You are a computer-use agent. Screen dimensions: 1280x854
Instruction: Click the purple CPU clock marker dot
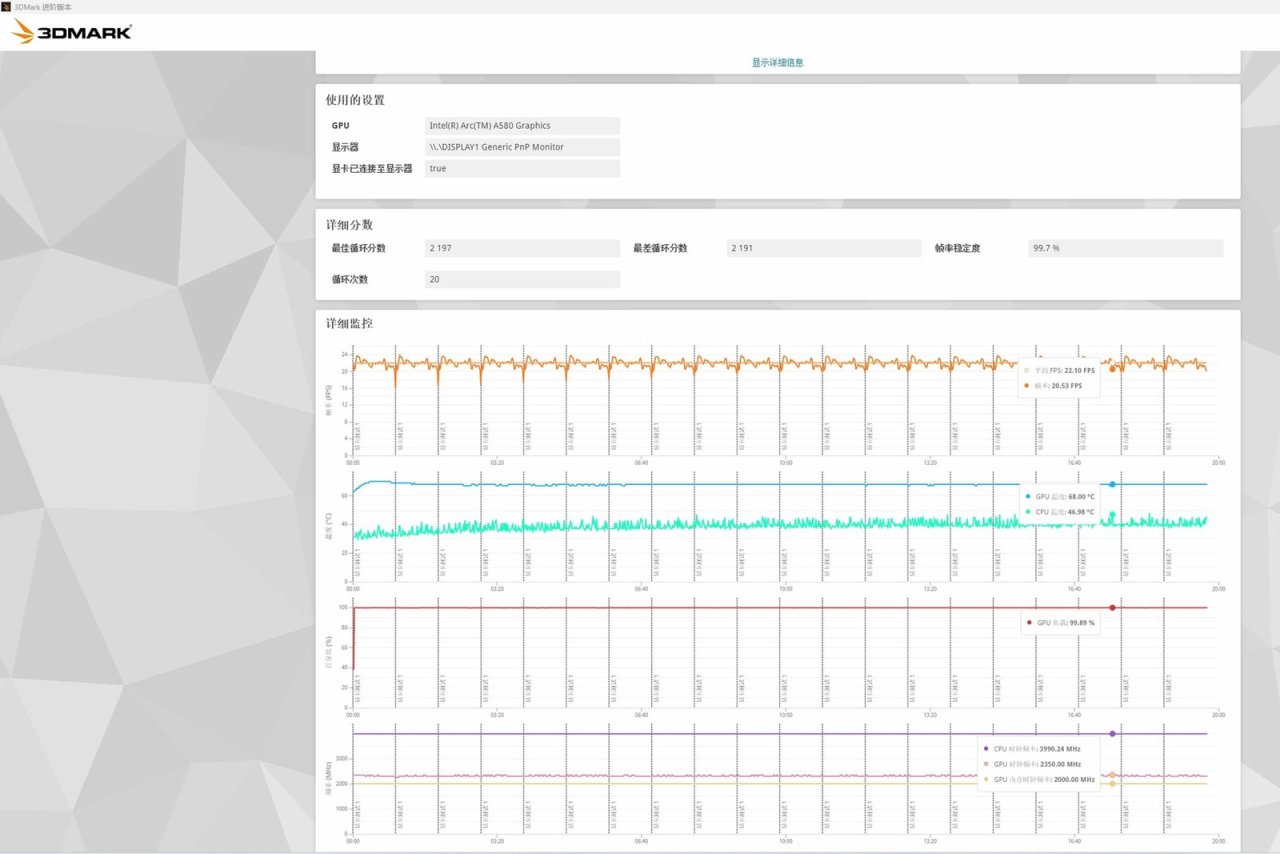click(1112, 734)
